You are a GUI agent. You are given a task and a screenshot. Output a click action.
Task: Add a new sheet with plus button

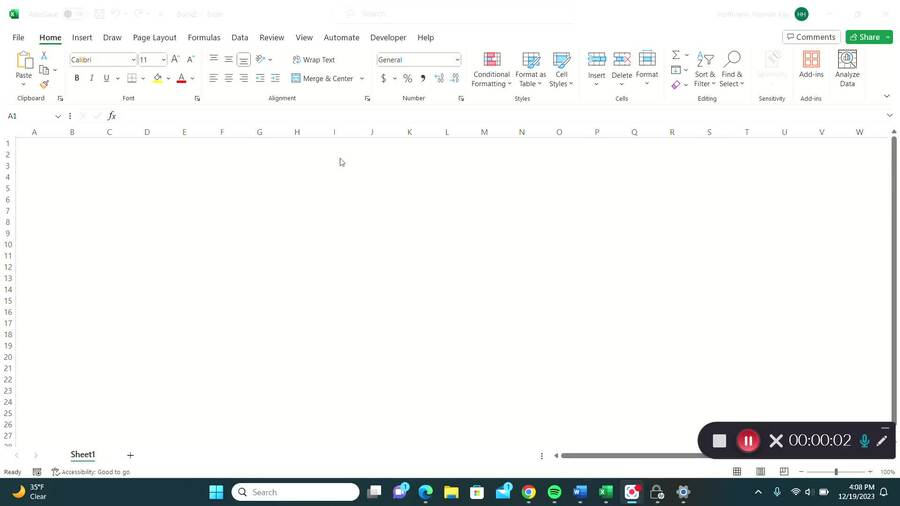click(130, 455)
